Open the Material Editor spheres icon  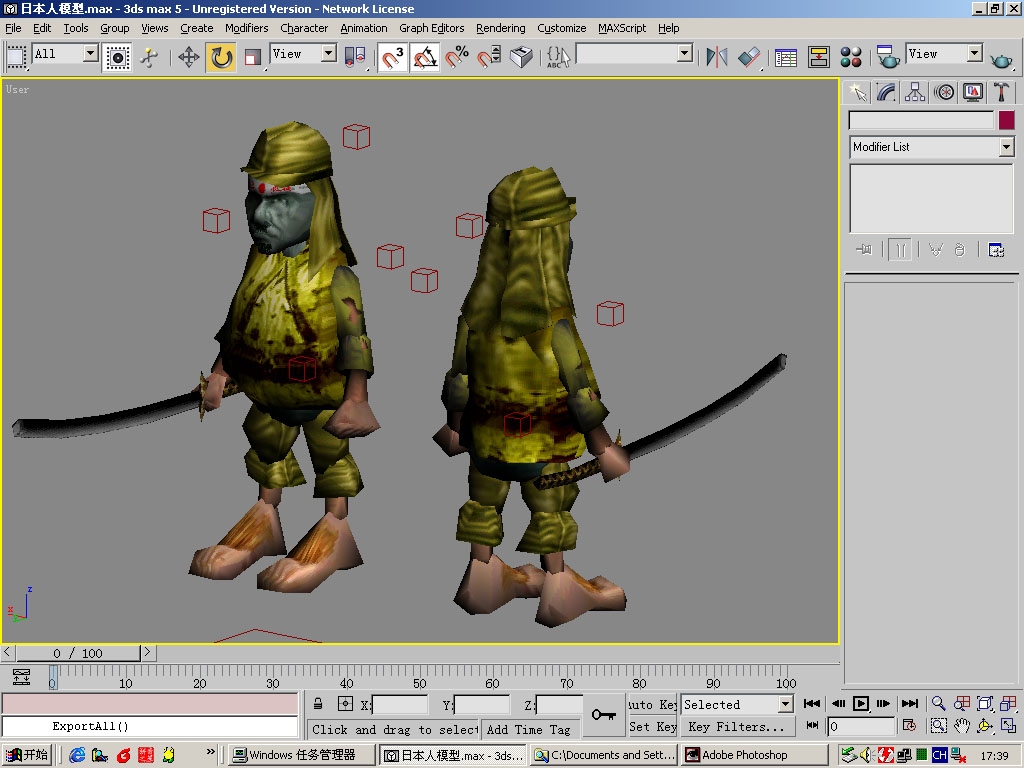[x=851, y=57]
